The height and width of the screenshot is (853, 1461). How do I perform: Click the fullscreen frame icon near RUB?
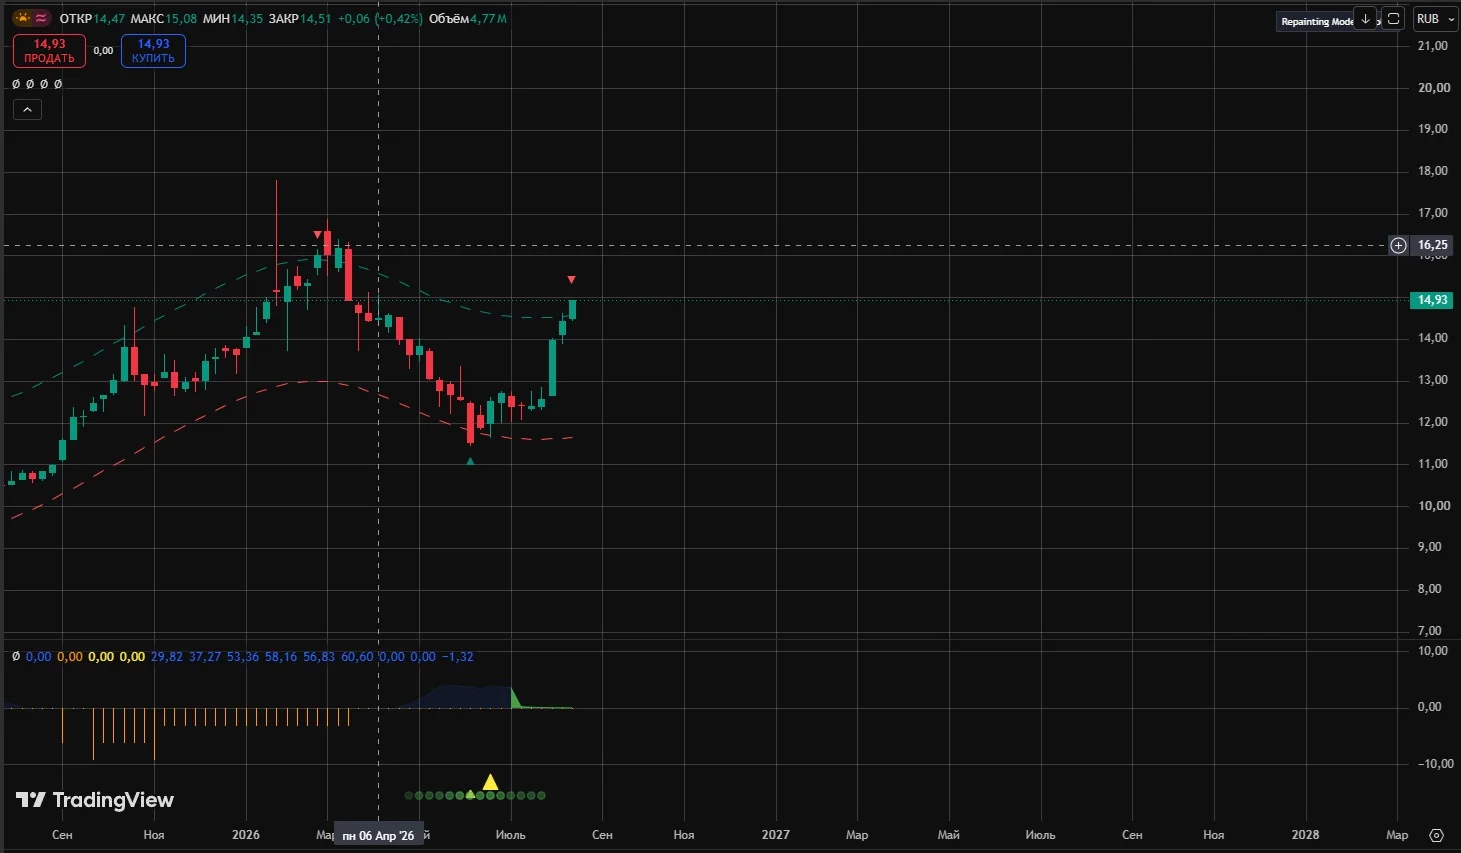(x=1393, y=19)
